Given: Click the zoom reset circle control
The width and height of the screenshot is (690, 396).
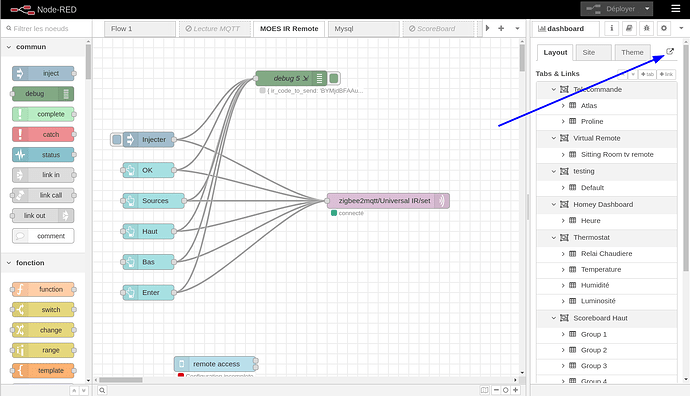Looking at the screenshot, I should [506, 390].
